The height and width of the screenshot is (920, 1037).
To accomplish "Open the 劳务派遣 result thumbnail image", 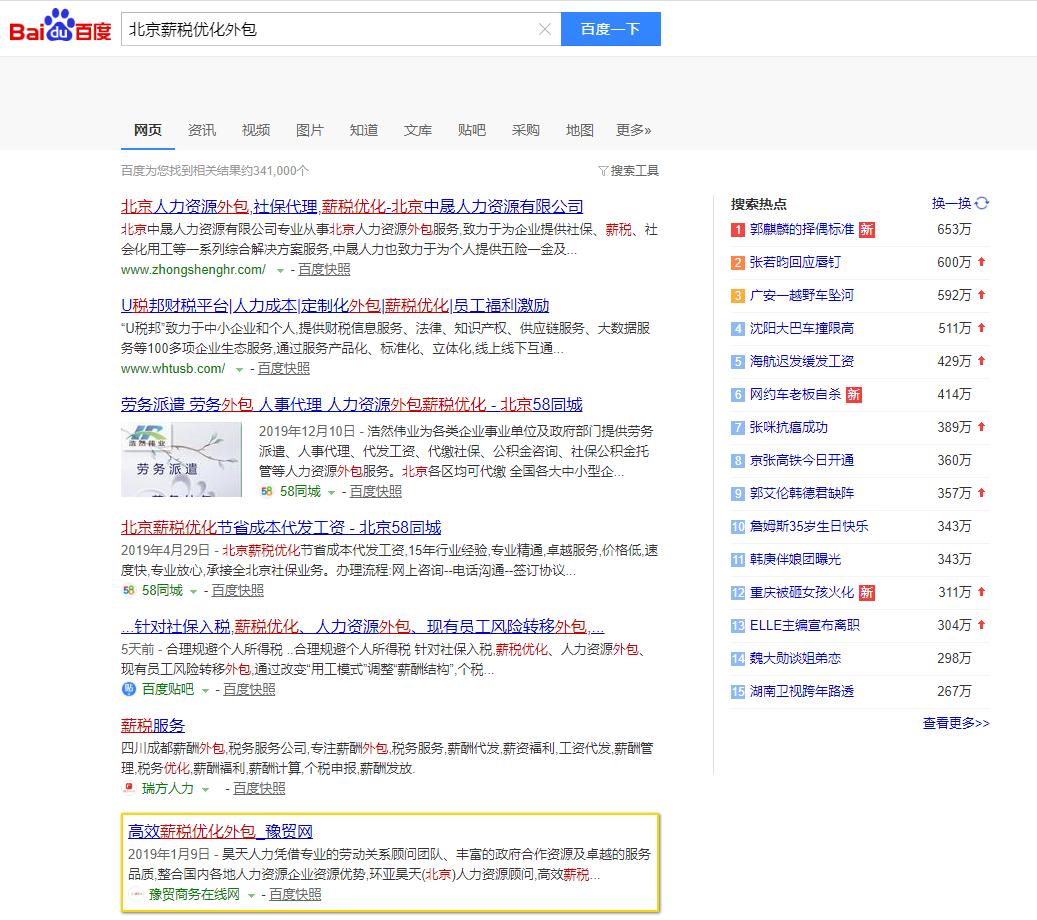I will pyautogui.click(x=181, y=459).
